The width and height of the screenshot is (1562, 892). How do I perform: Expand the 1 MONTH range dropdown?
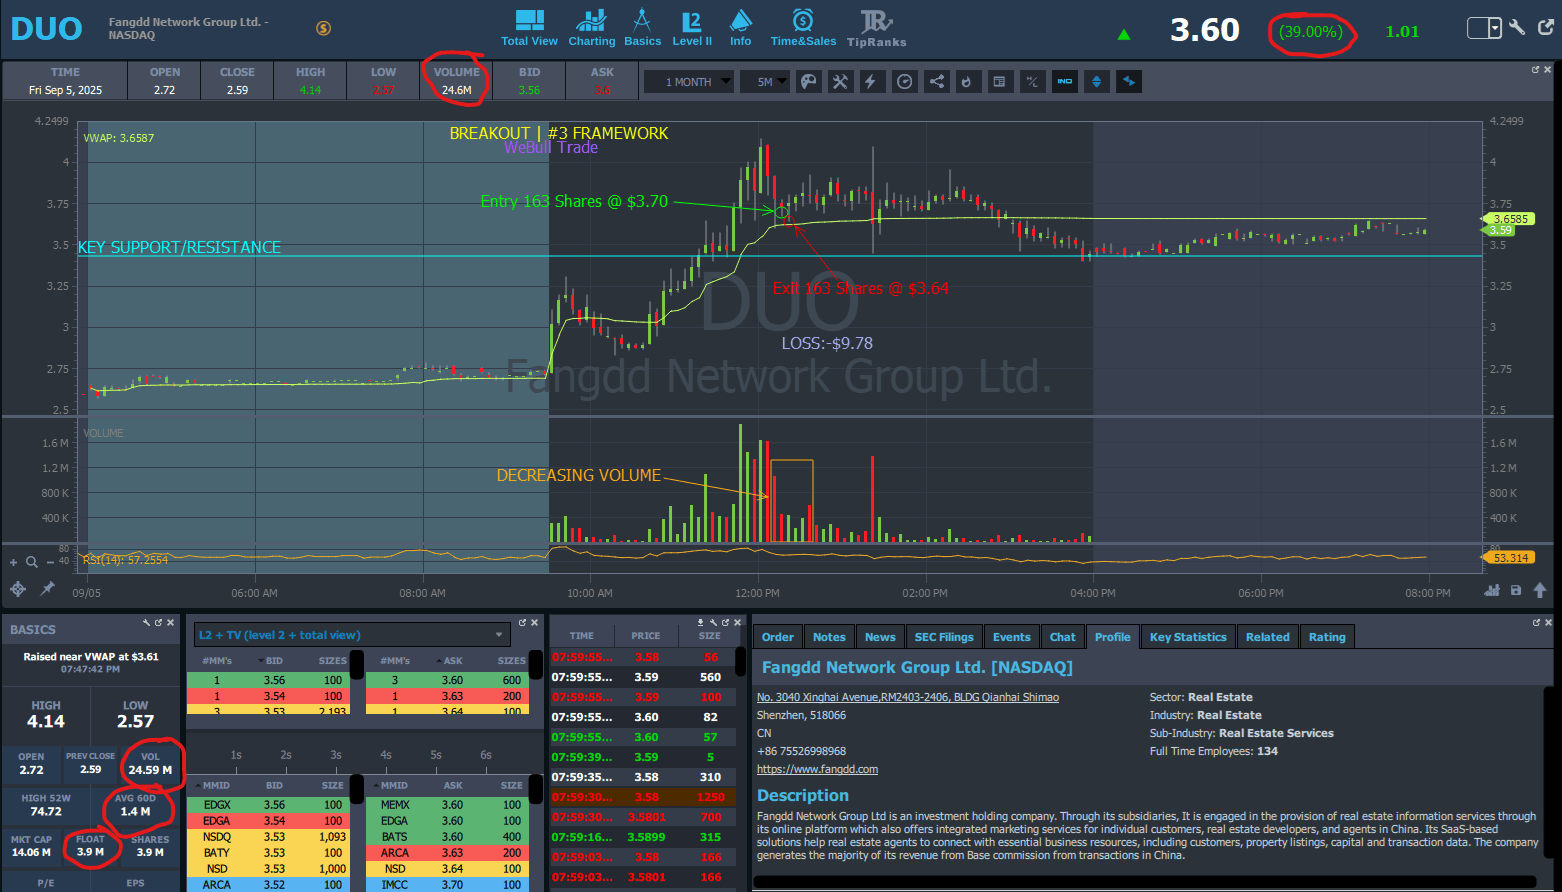tap(689, 82)
